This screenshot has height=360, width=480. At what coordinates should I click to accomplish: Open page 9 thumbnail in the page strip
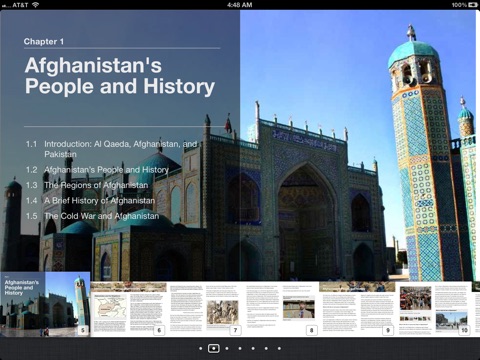pos(357,309)
